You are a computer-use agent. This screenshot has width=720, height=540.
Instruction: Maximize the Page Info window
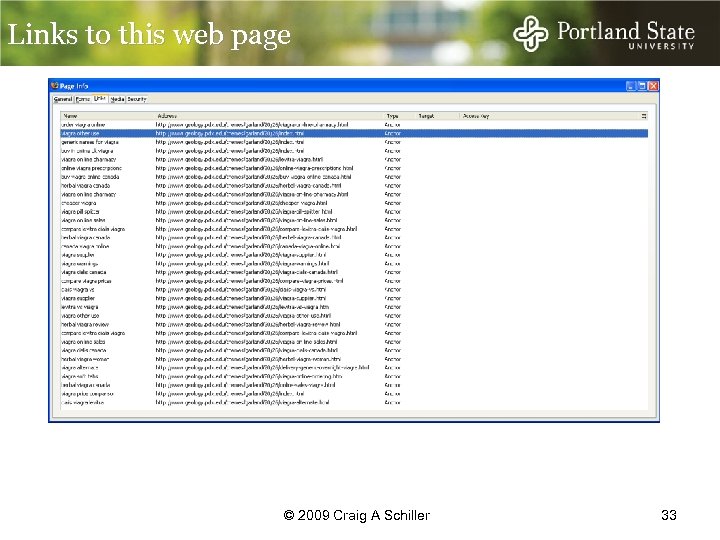[642, 86]
